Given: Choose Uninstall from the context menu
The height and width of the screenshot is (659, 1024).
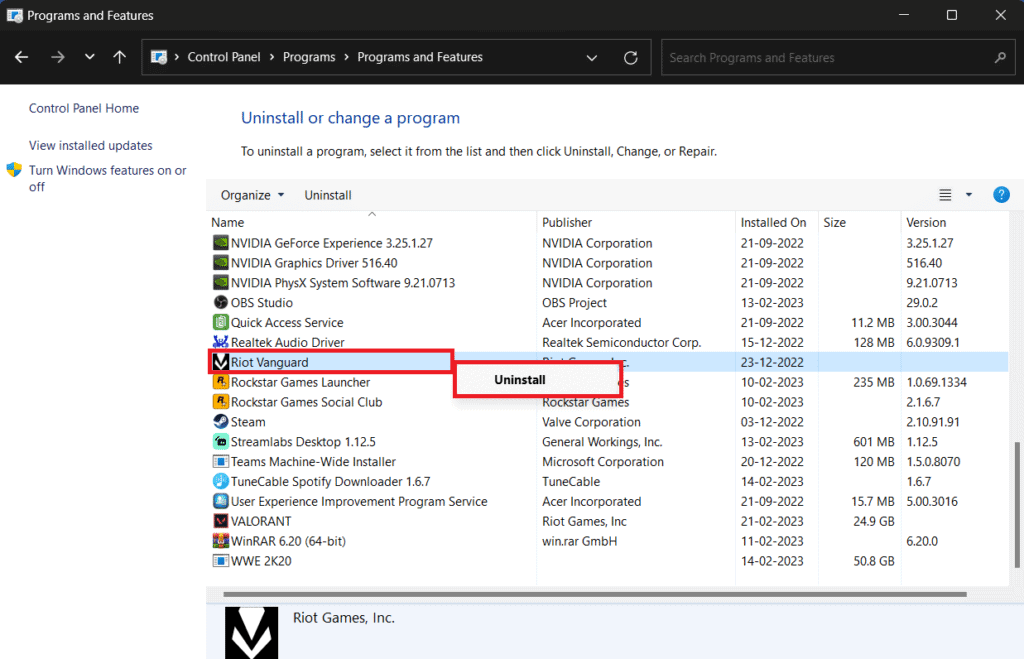Looking at the screenshot, I should pos(520,380).
